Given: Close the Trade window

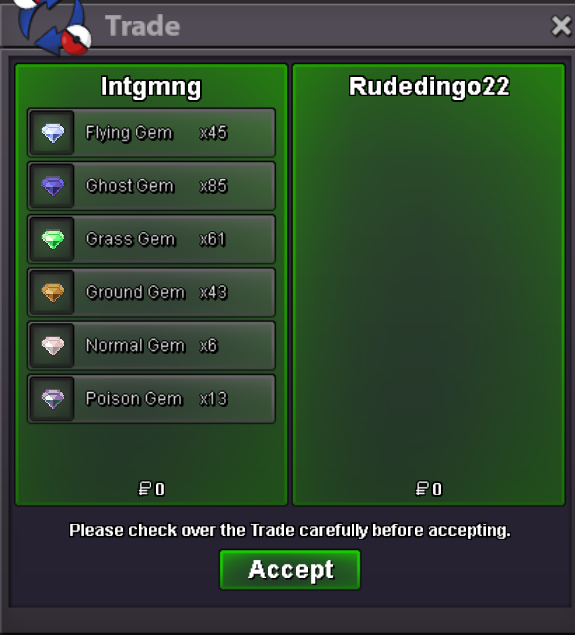Looking at the screenshot, I should coord(561,26).
